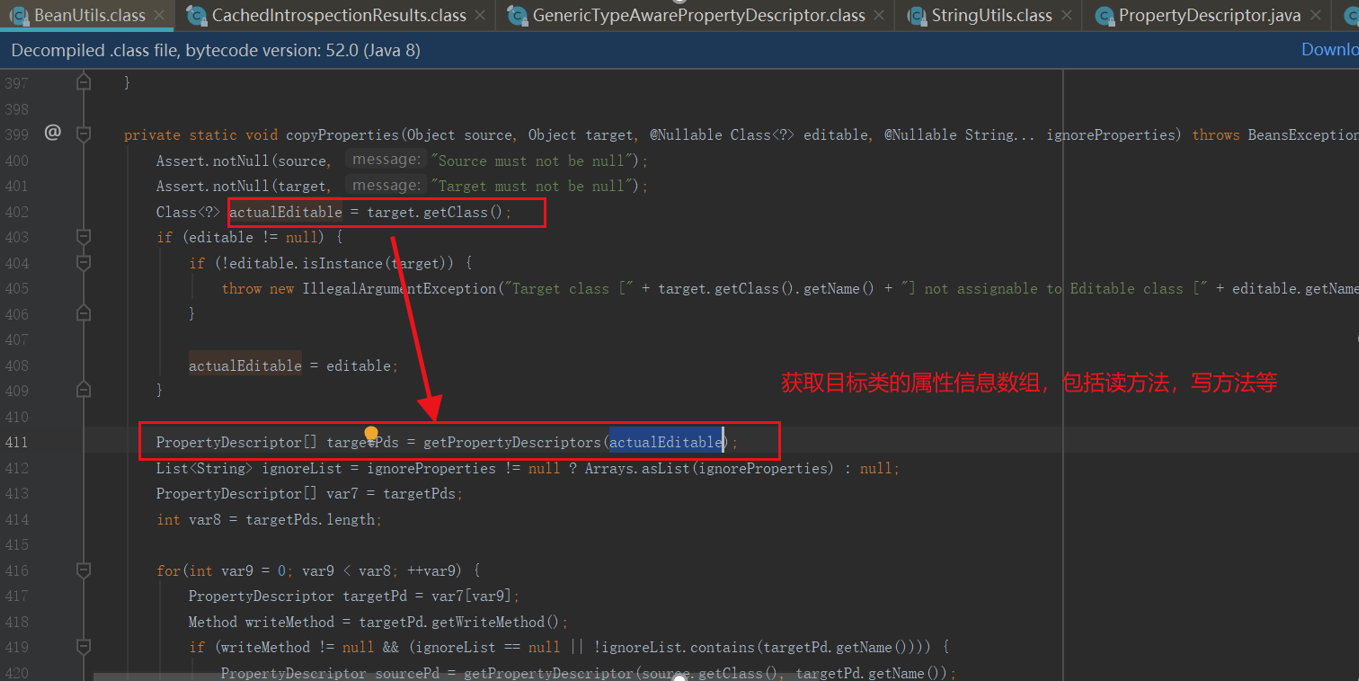Viewport: 1359px width, 681px height.
Task: Collapse the if (editable != null) block fold arrow
Action: [x=83, y=237]
